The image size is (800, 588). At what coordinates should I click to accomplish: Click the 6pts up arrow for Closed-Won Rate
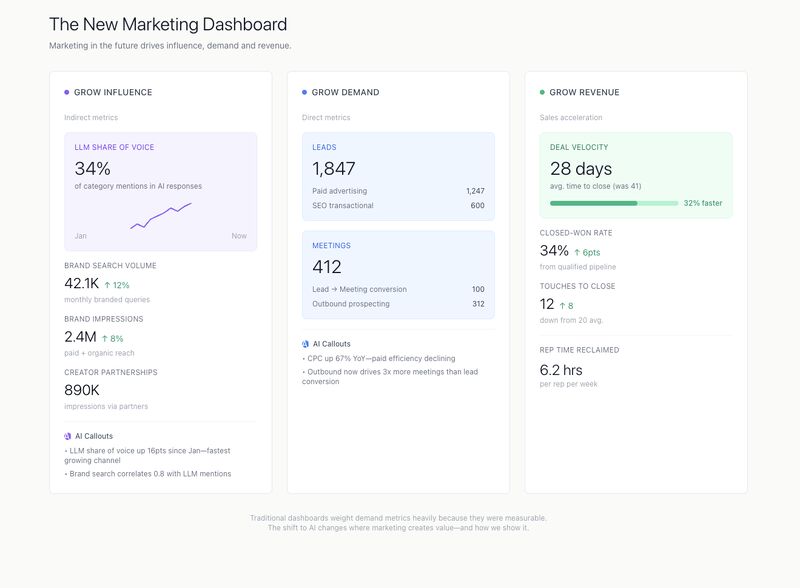point(577,252)
